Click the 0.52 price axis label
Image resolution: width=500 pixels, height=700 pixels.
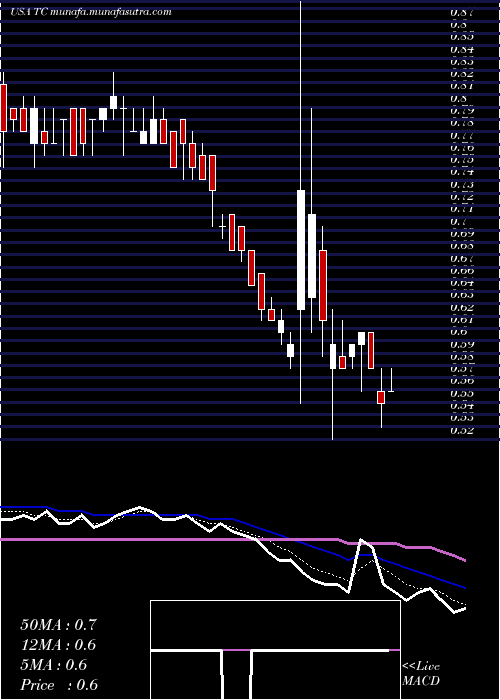tap(461, 430)
